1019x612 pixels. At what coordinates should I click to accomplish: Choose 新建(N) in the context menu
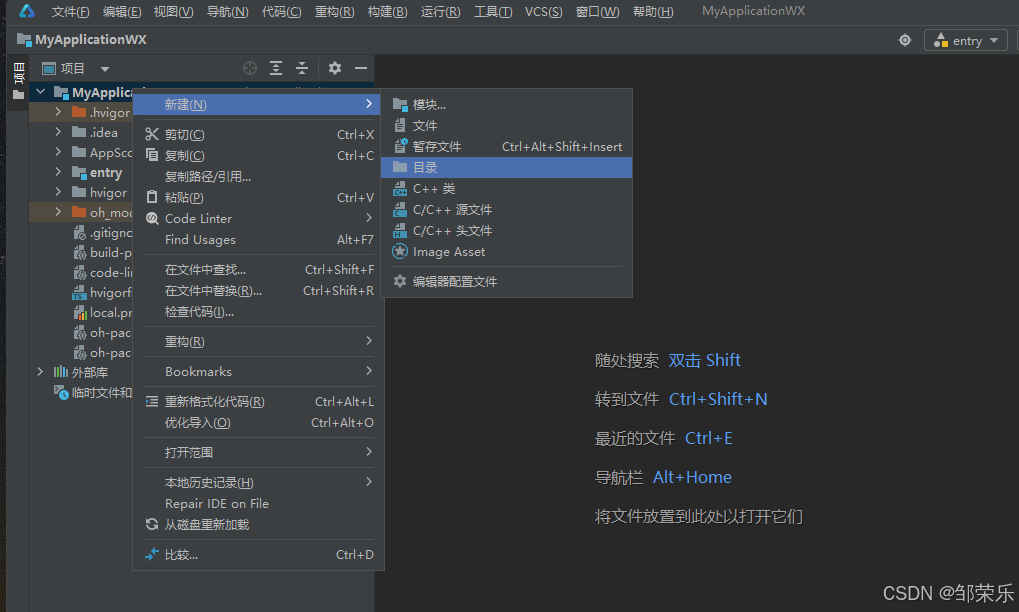259,104
